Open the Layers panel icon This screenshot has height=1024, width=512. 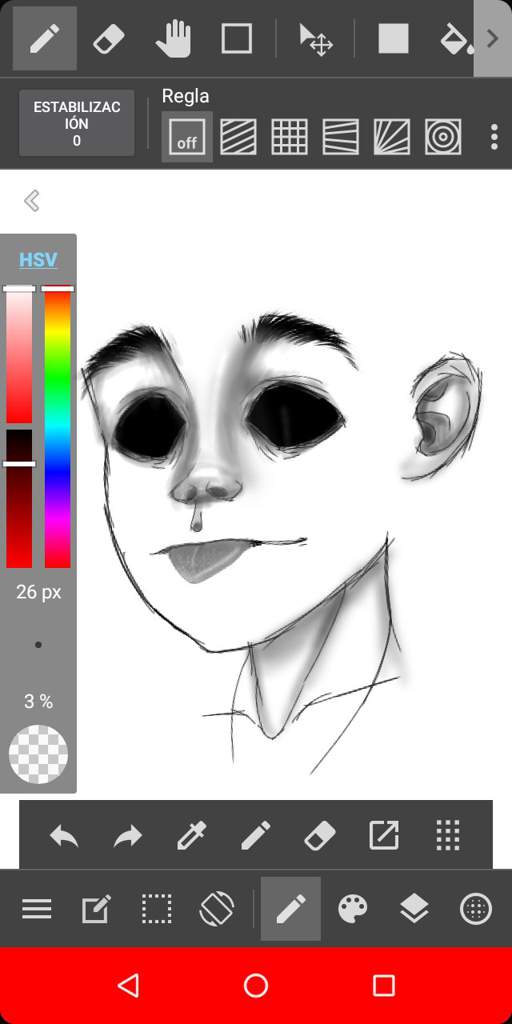(414, 908)
